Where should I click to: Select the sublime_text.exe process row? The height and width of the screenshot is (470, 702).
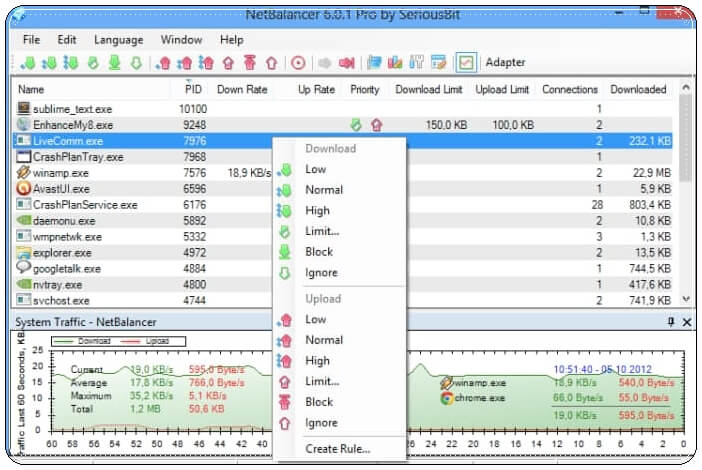(x=342, y=109)
